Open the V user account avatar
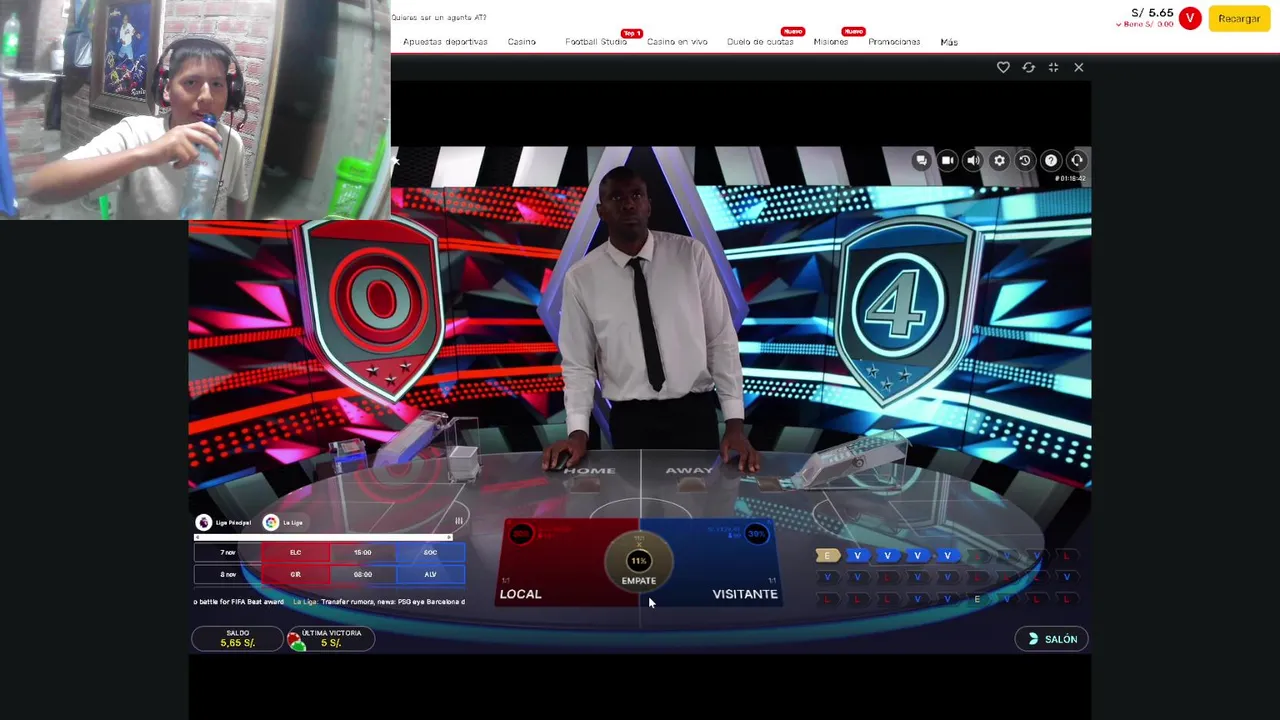Screen dimensions: 1280x720 coord(1190,18)
